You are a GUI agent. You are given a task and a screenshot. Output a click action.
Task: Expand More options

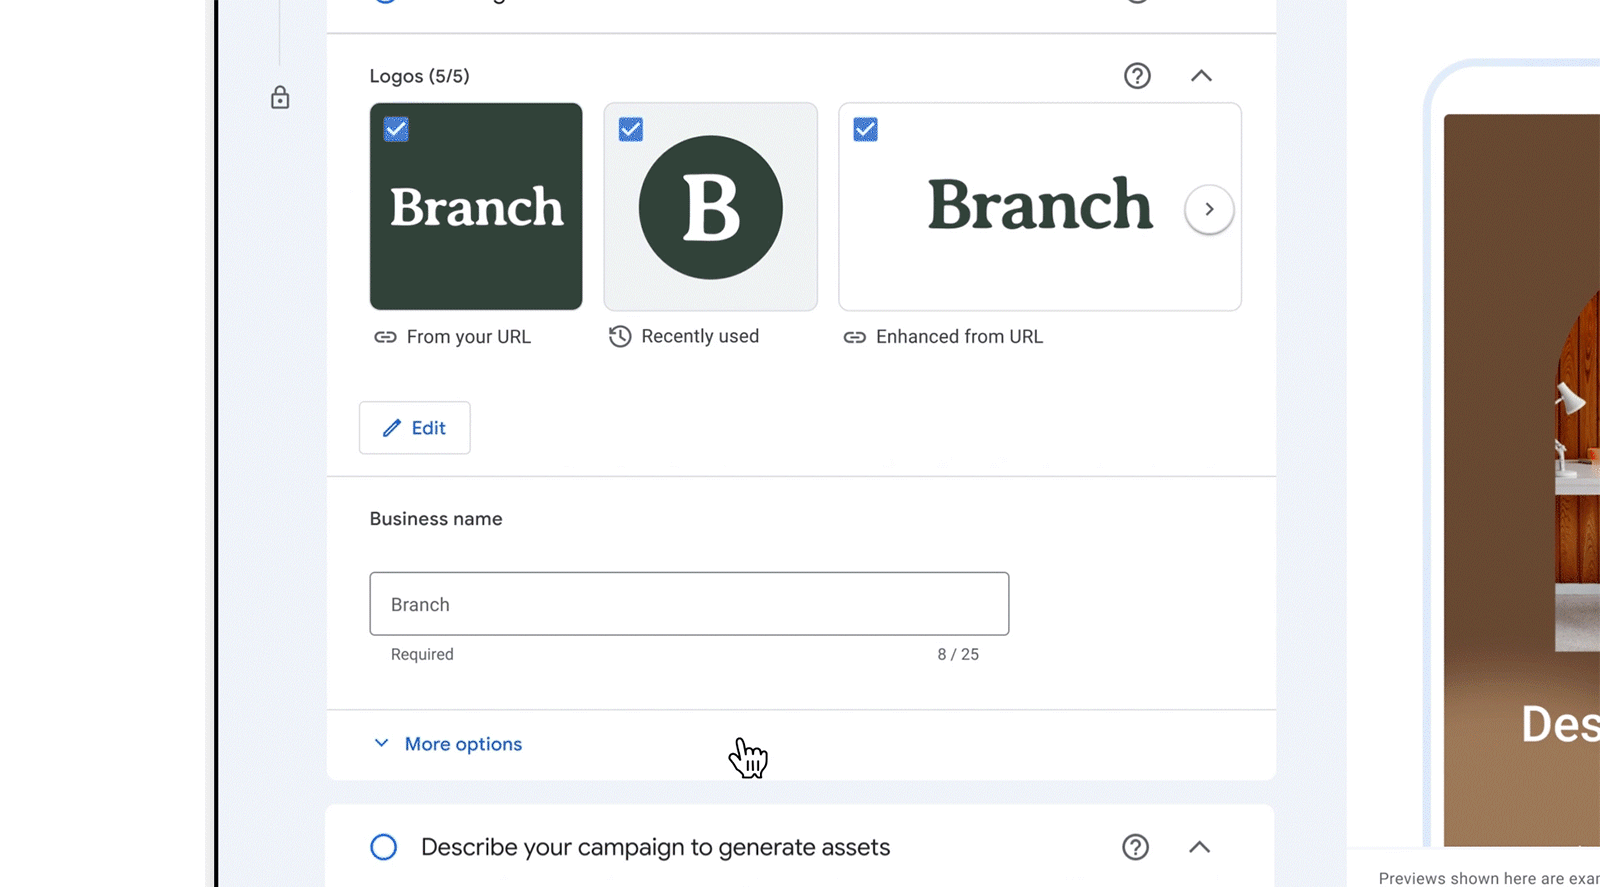click(x=446, y=744)
